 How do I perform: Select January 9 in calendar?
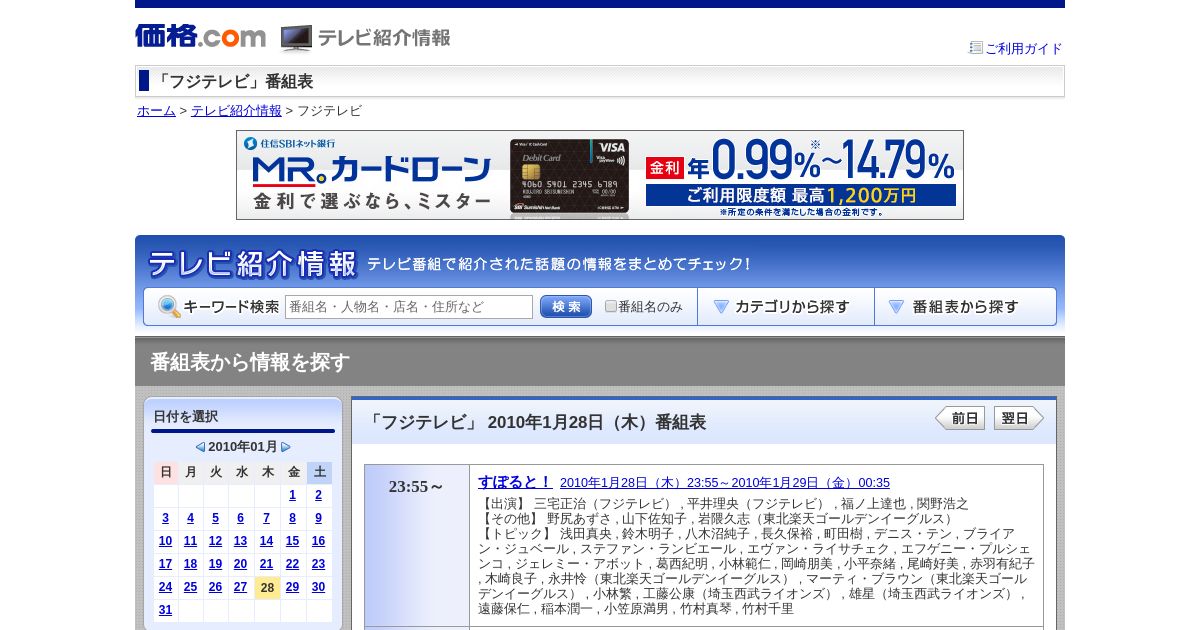(318, 518)
